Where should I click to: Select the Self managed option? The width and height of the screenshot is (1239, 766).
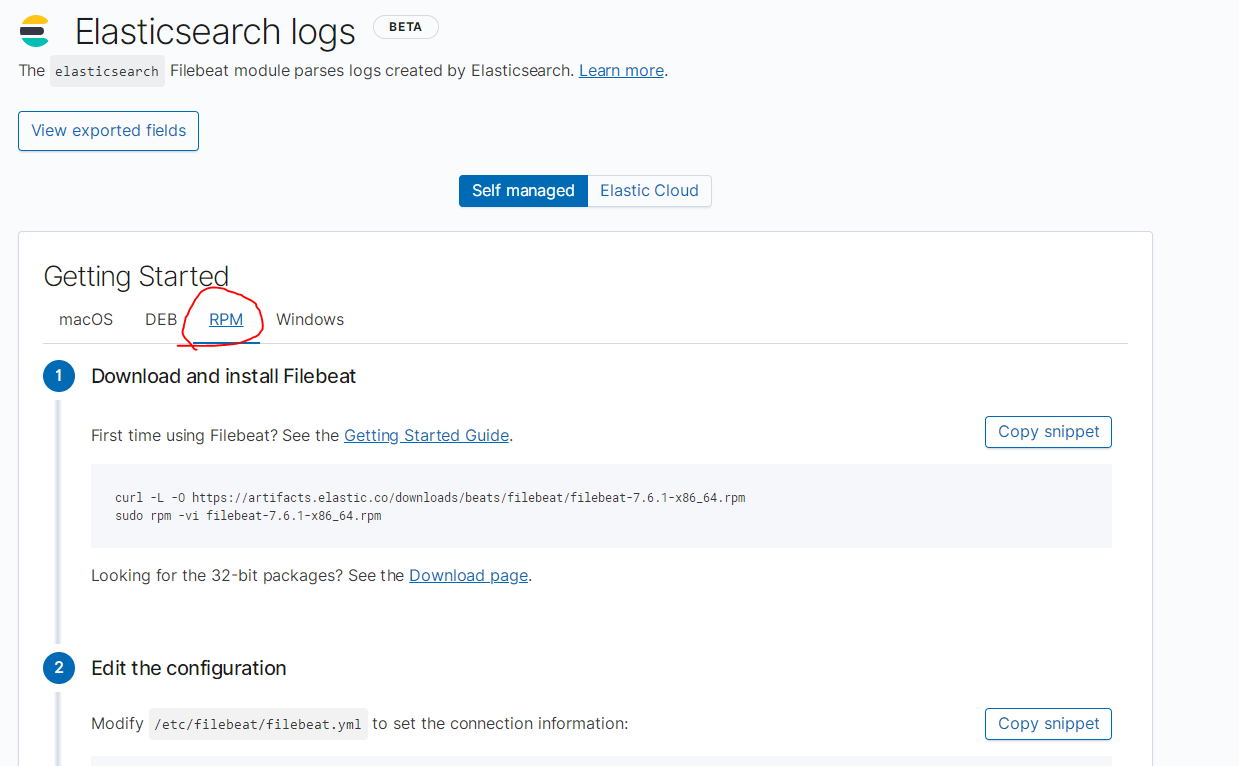pos(523,190)
